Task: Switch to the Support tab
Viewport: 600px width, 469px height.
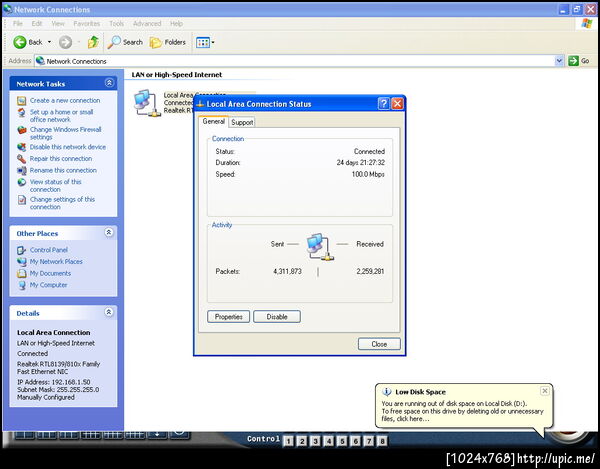Action: click(x=242, y=122)
